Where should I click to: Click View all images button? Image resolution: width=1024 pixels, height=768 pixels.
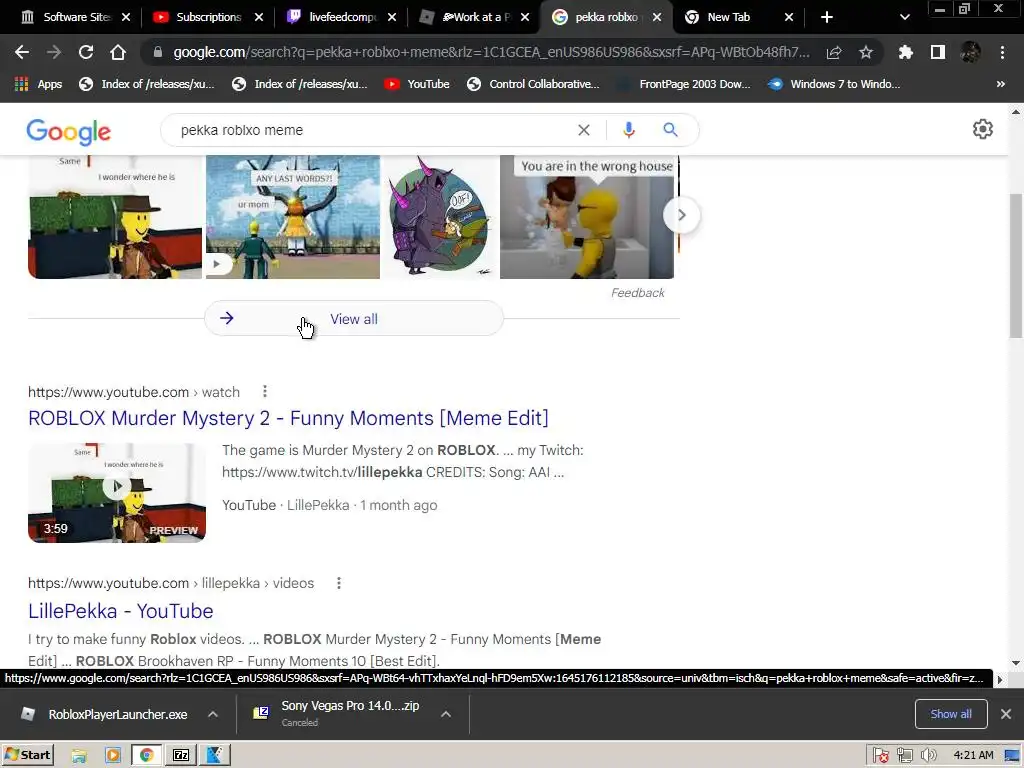pos(354,319)
